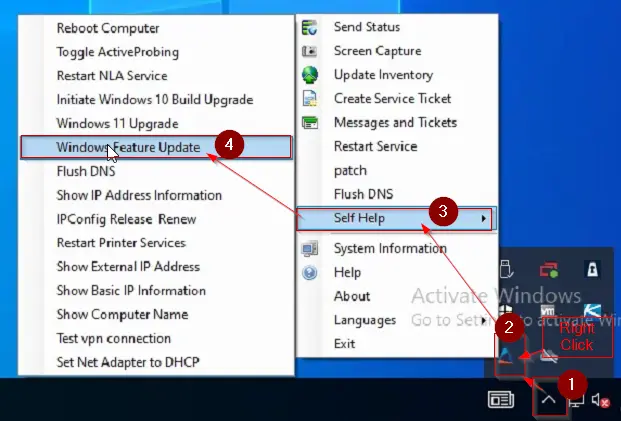Screen dimensions: 621x421
Task: Open the News and Interests taskbar icon
Action: pyautogui.click(x=501, y=400)
